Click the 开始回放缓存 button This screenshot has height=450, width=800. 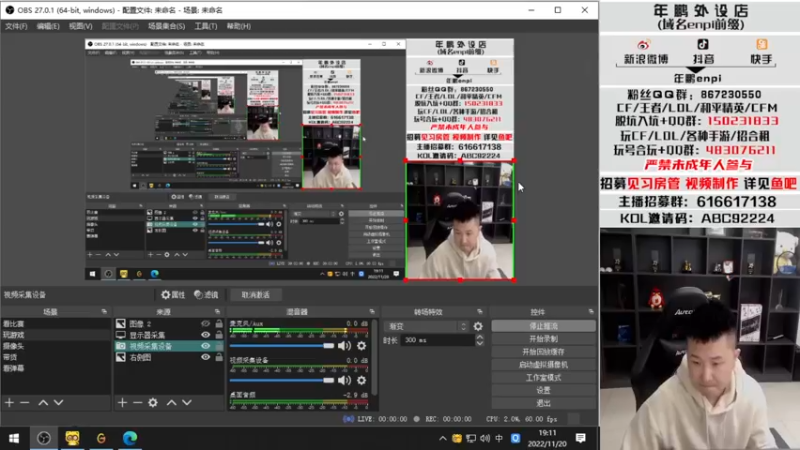click(543, 352)
